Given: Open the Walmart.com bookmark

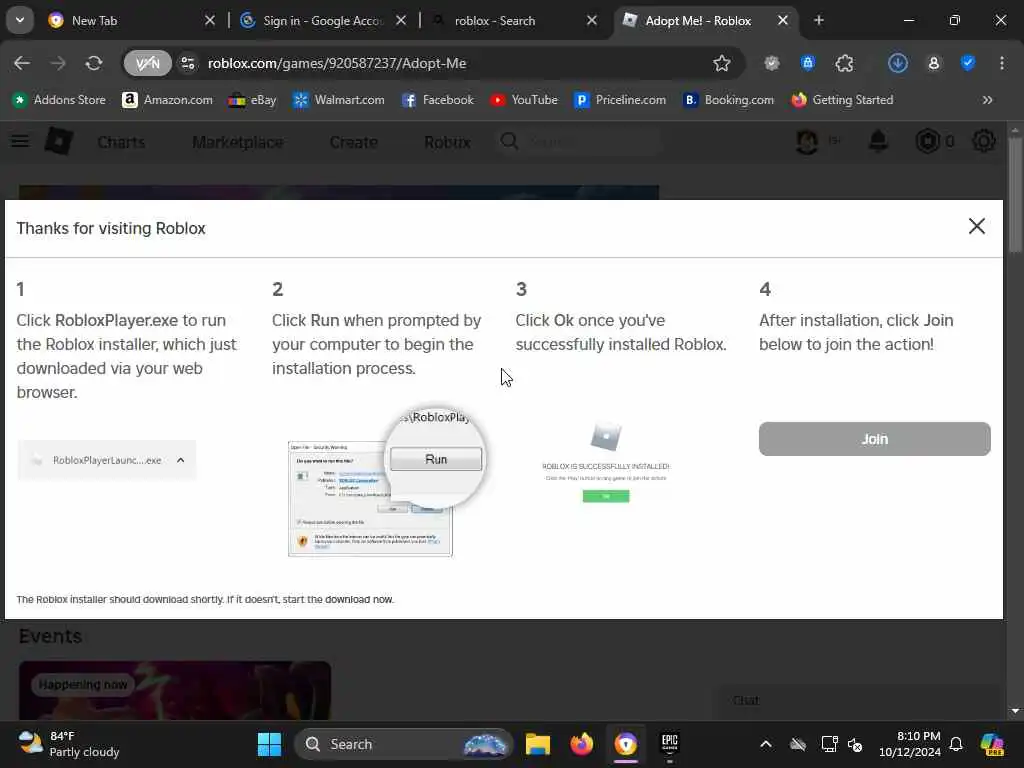Looking at the screenshot, I should (339, 100).
